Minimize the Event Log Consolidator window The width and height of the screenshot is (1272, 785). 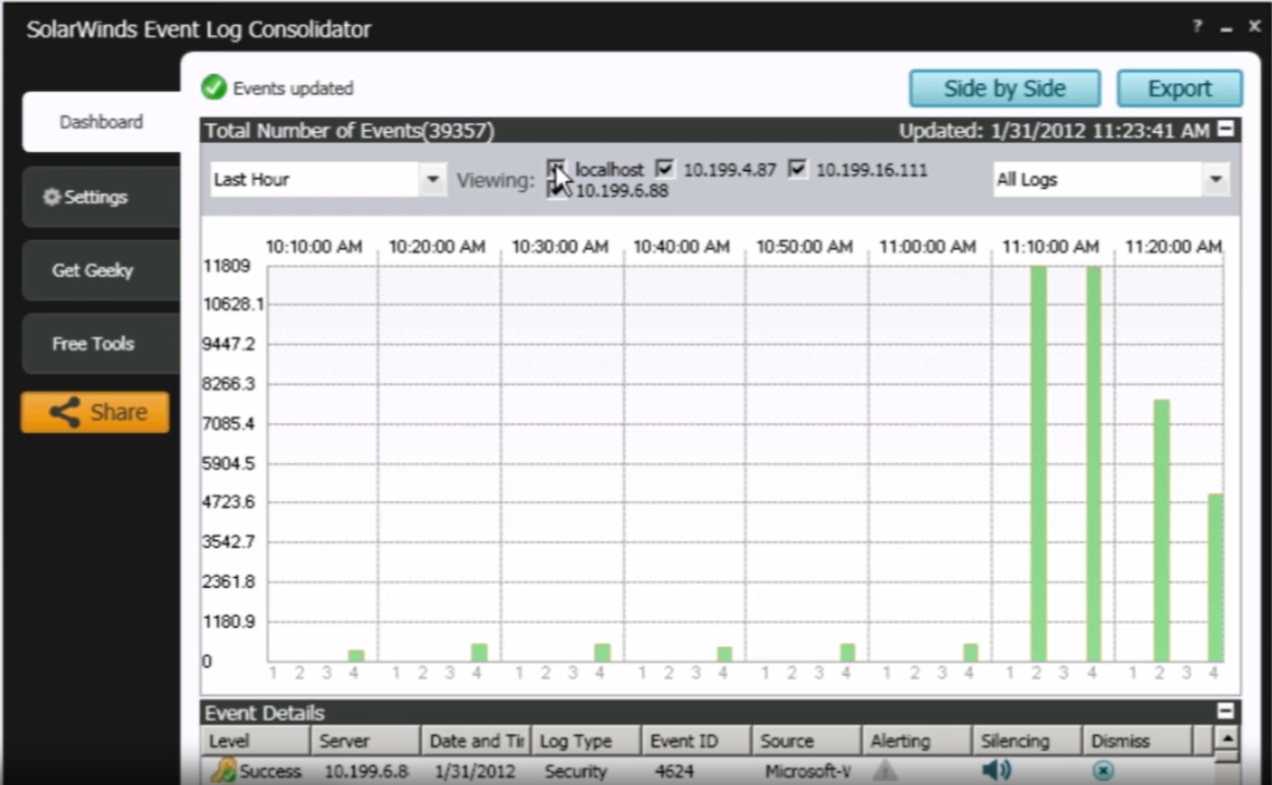(1227, 29)
